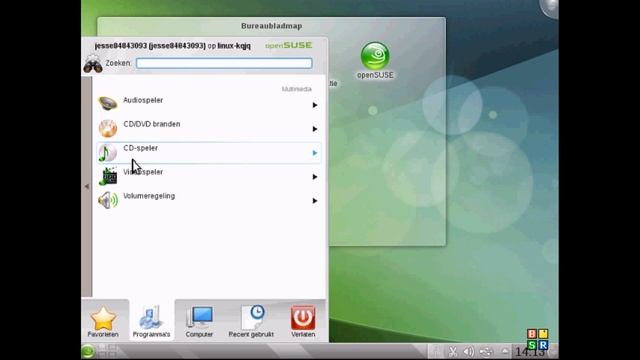Expand the Audiospeler submenu arrow
640x360 pixels.
point(315,105)
